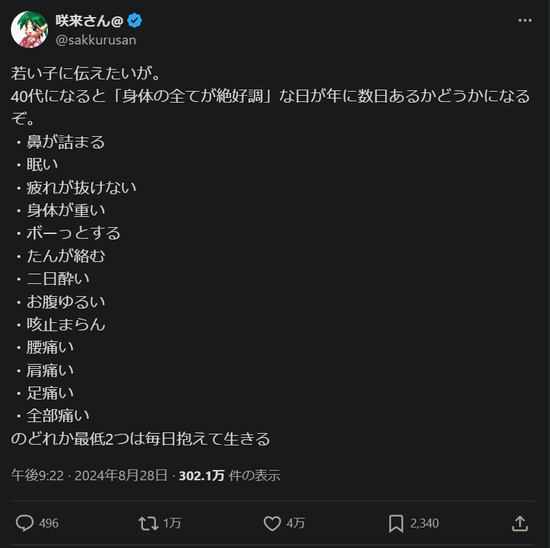Bookmark the post with the bookmark icon
Viewport: 550px width, 548px height.
(396, 523)
